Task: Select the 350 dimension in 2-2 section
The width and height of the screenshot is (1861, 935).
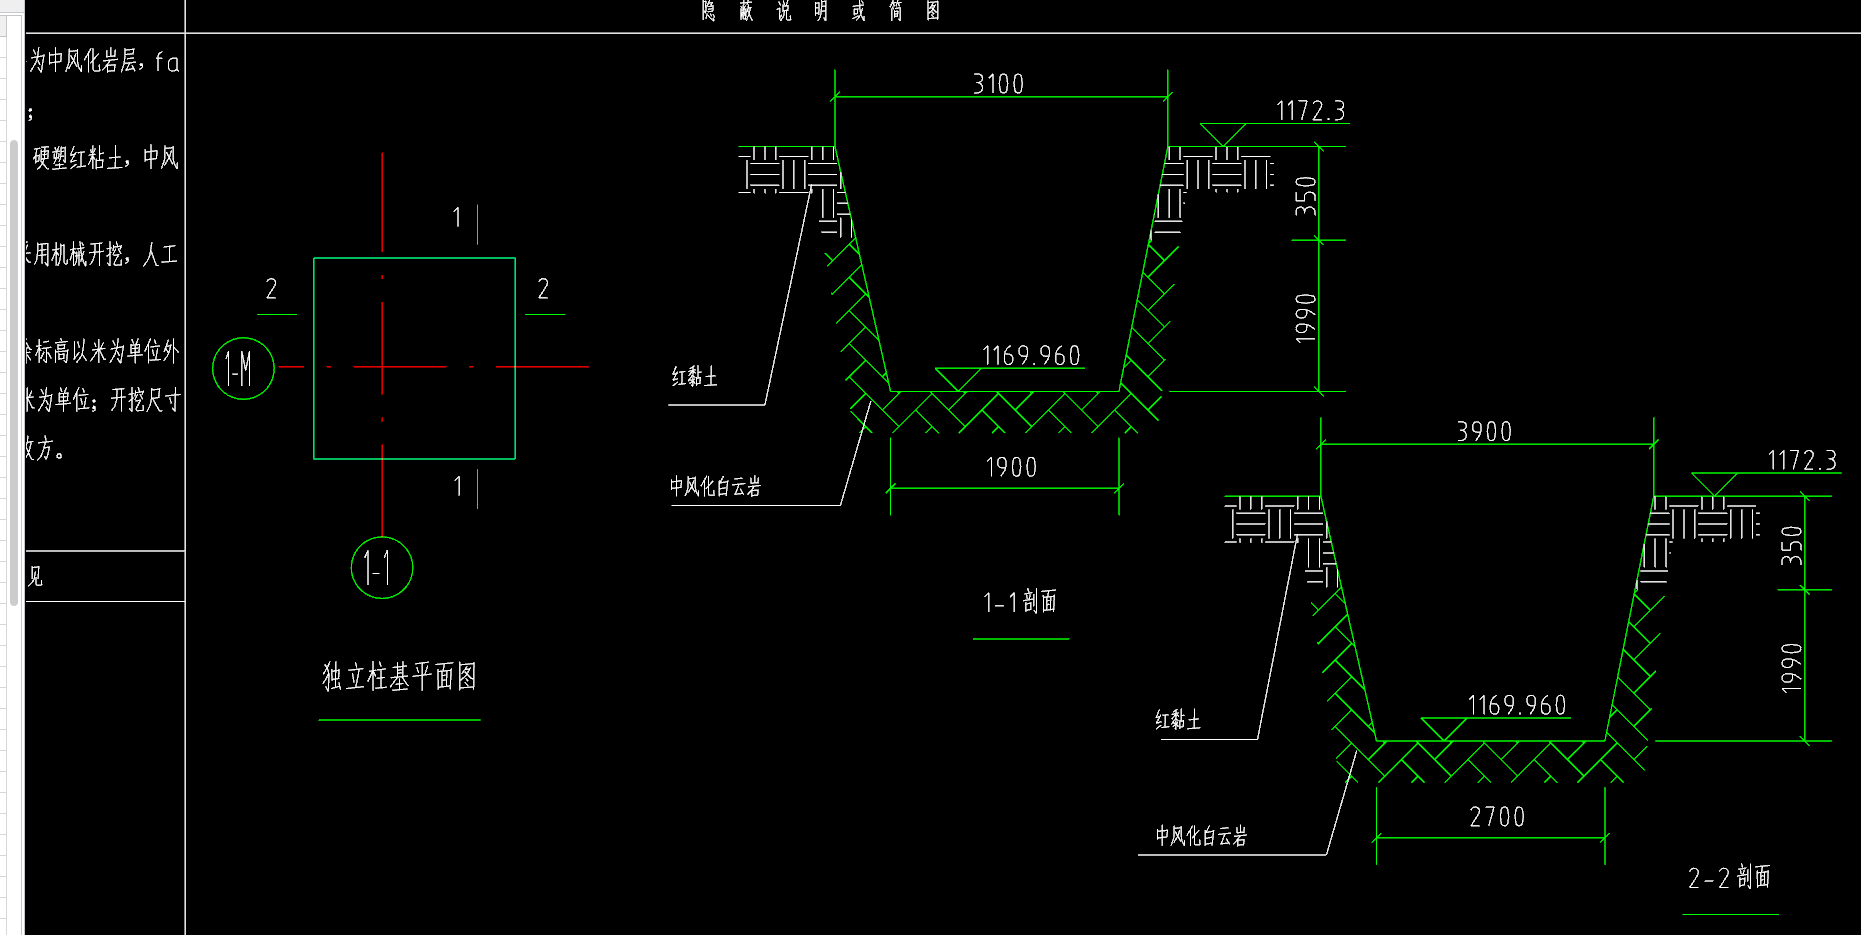Action: tap(1791, 545)
